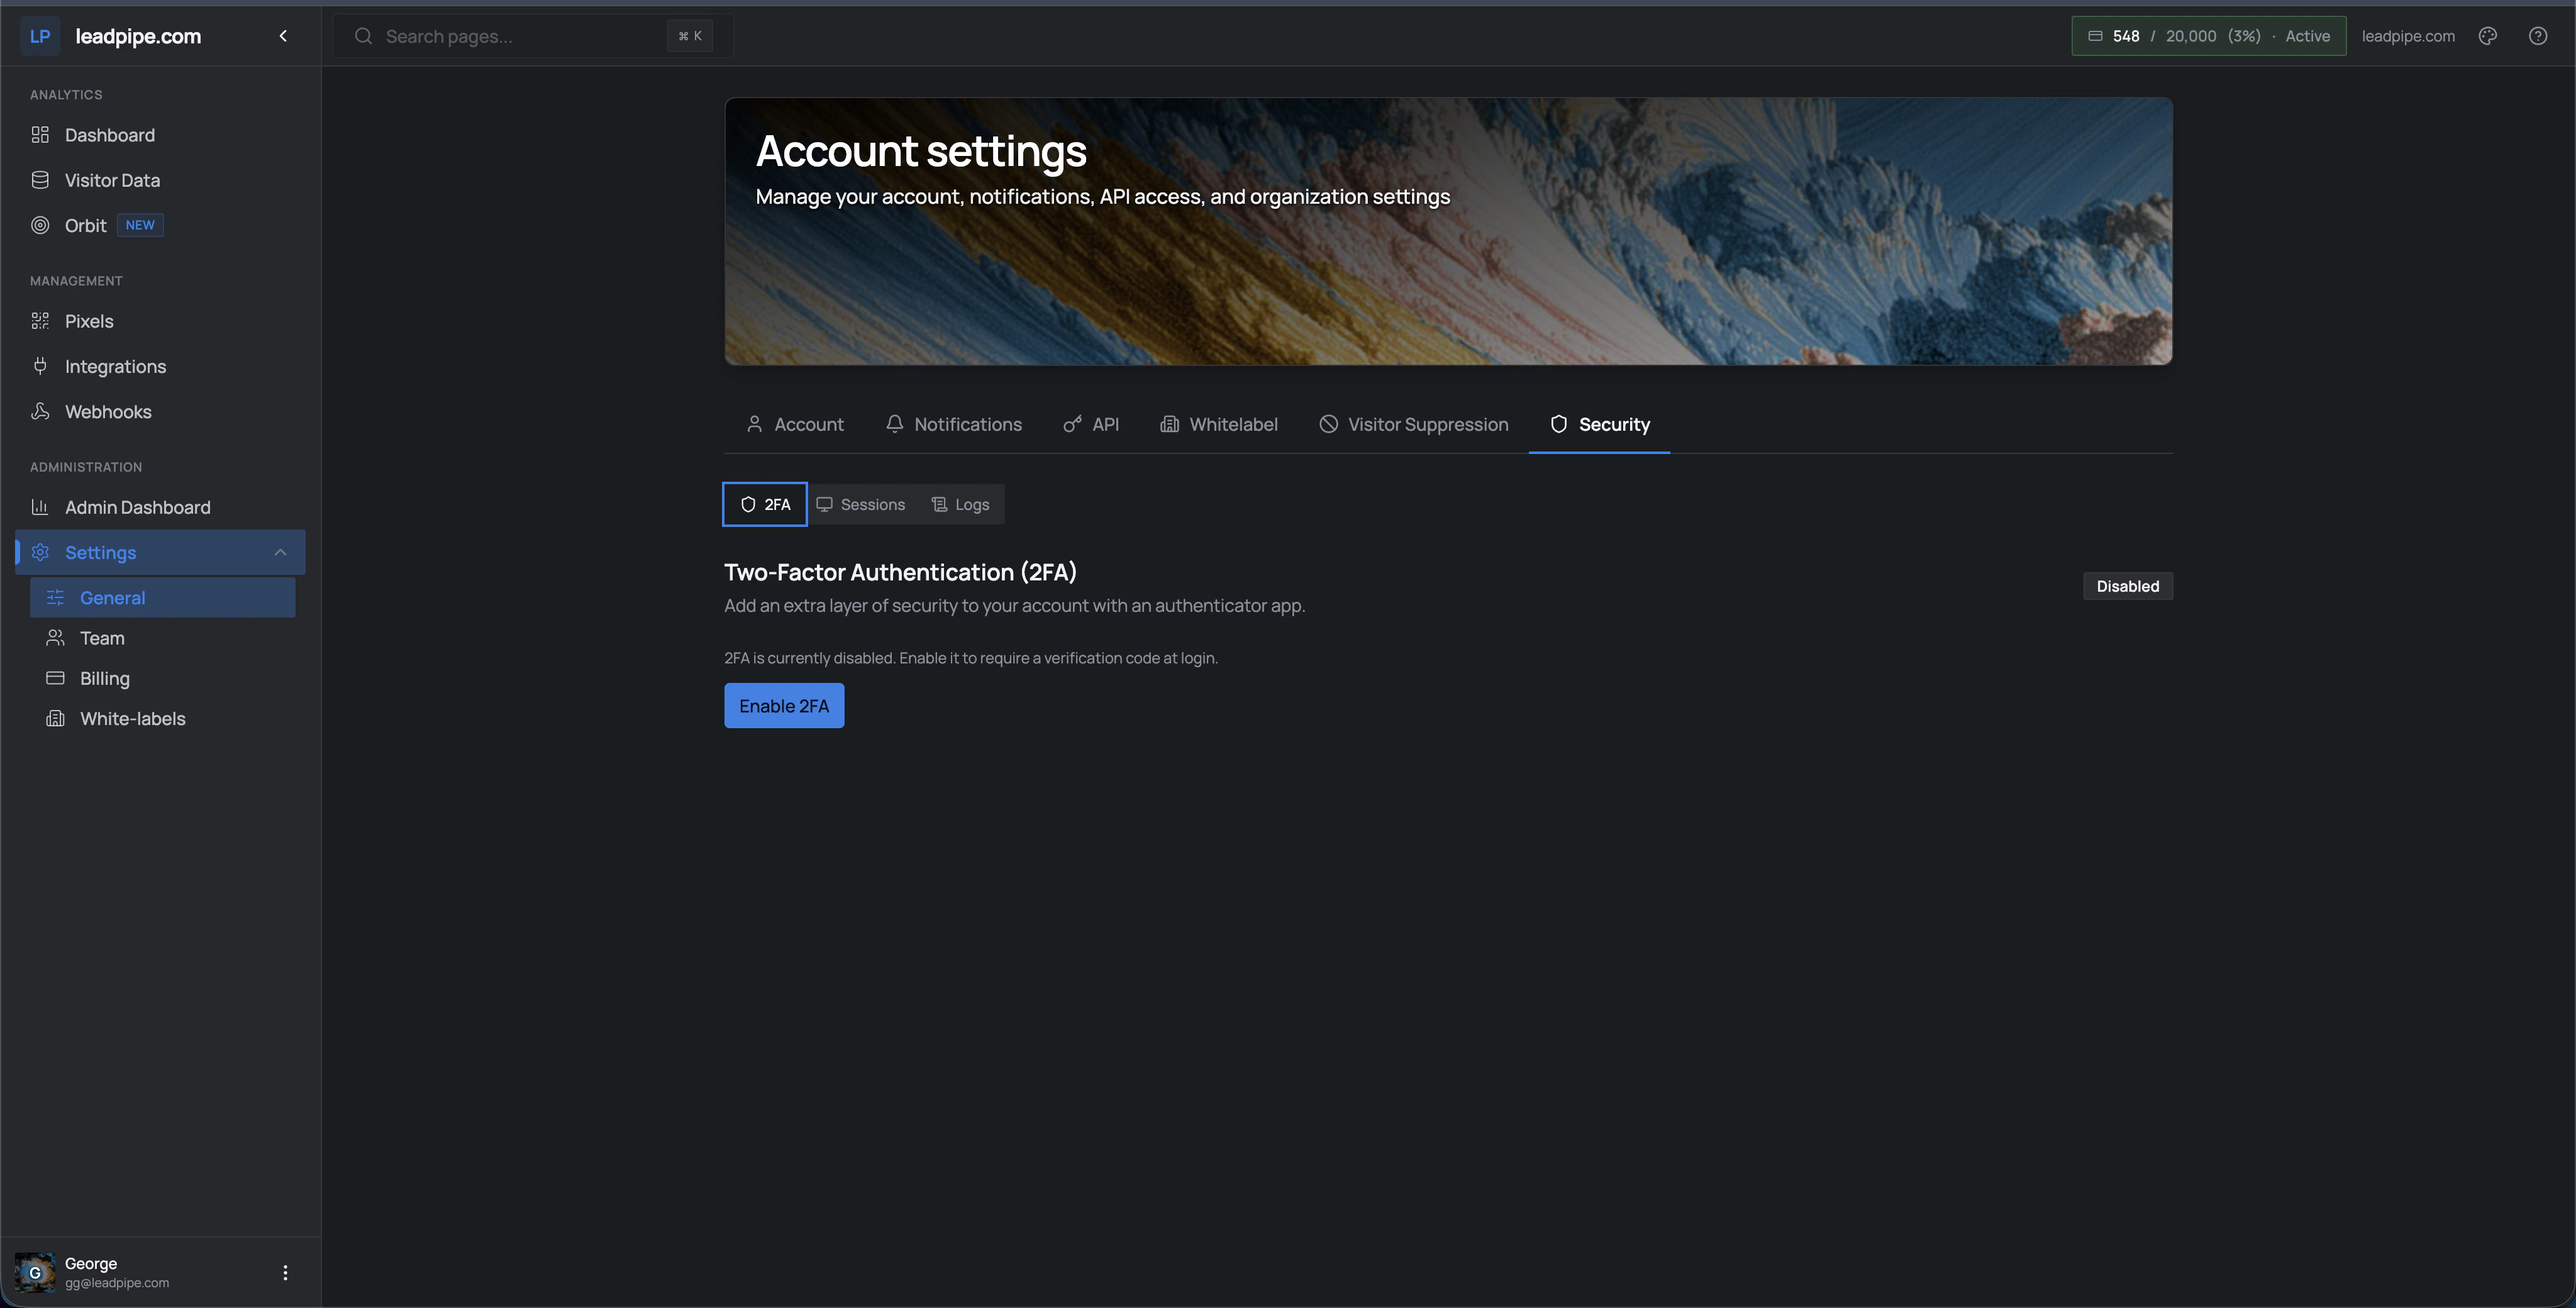This screenshot has width=2576, height=1308.
Task: Open the Integrations page
Action: (x=115, y=366)
